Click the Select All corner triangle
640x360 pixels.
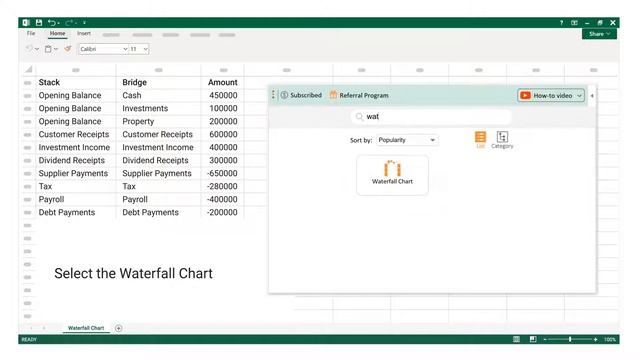[x=29, y=69]
